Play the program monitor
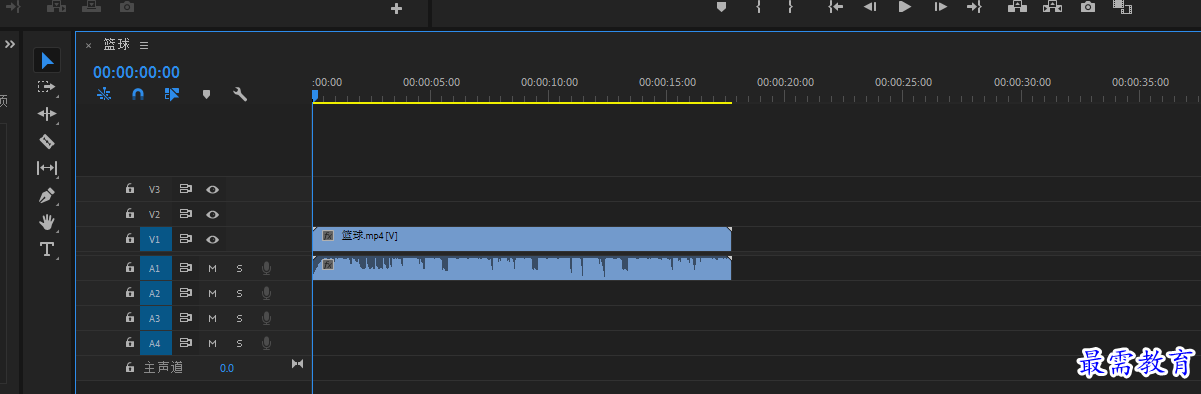This screenshot has width=1201, height=394. pyautogui.click(x=905, y=7)
